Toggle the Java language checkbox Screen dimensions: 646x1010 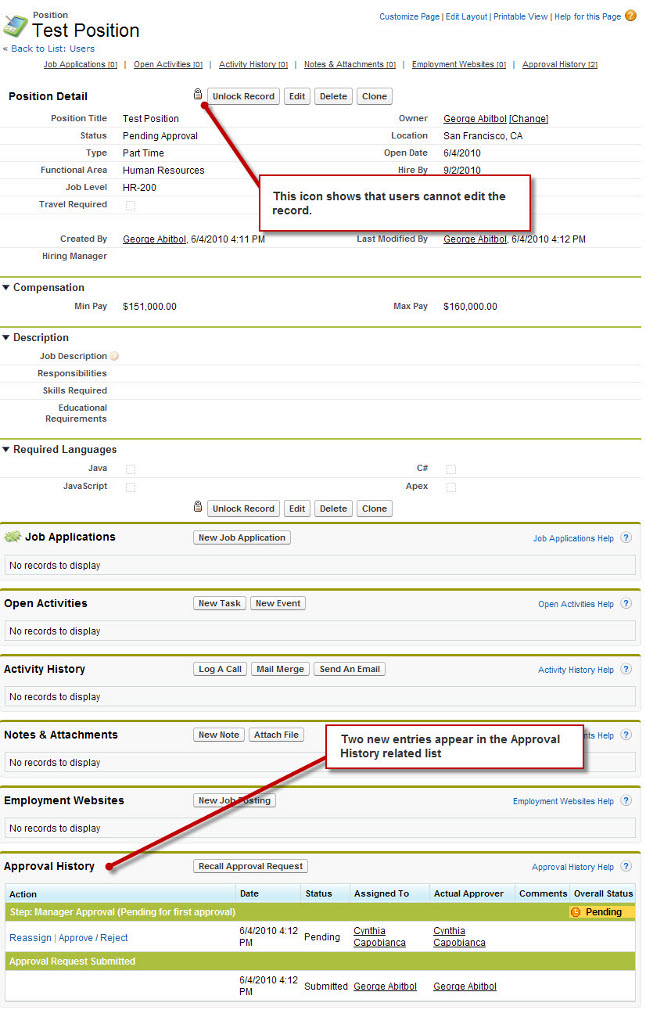(x=131, y=469)
